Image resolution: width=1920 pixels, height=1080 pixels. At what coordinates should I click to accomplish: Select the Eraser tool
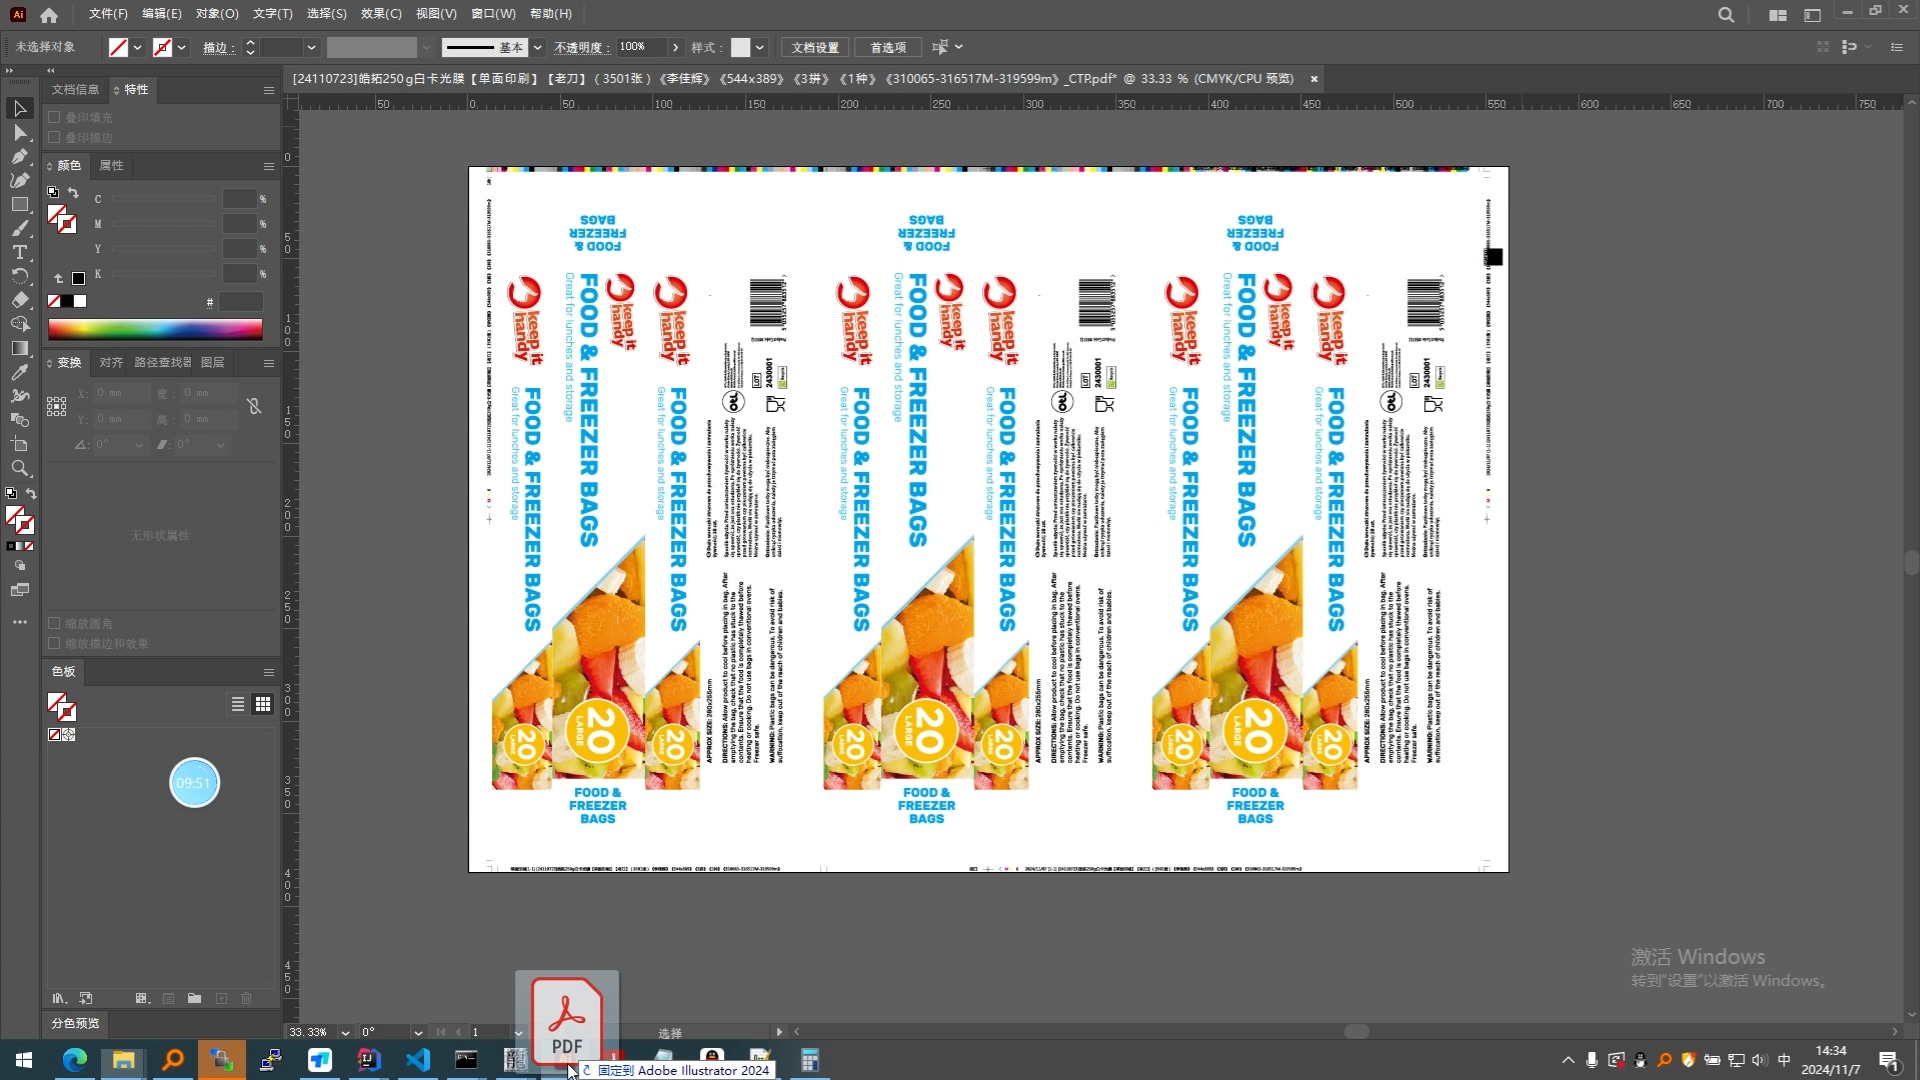pos(19,300)
